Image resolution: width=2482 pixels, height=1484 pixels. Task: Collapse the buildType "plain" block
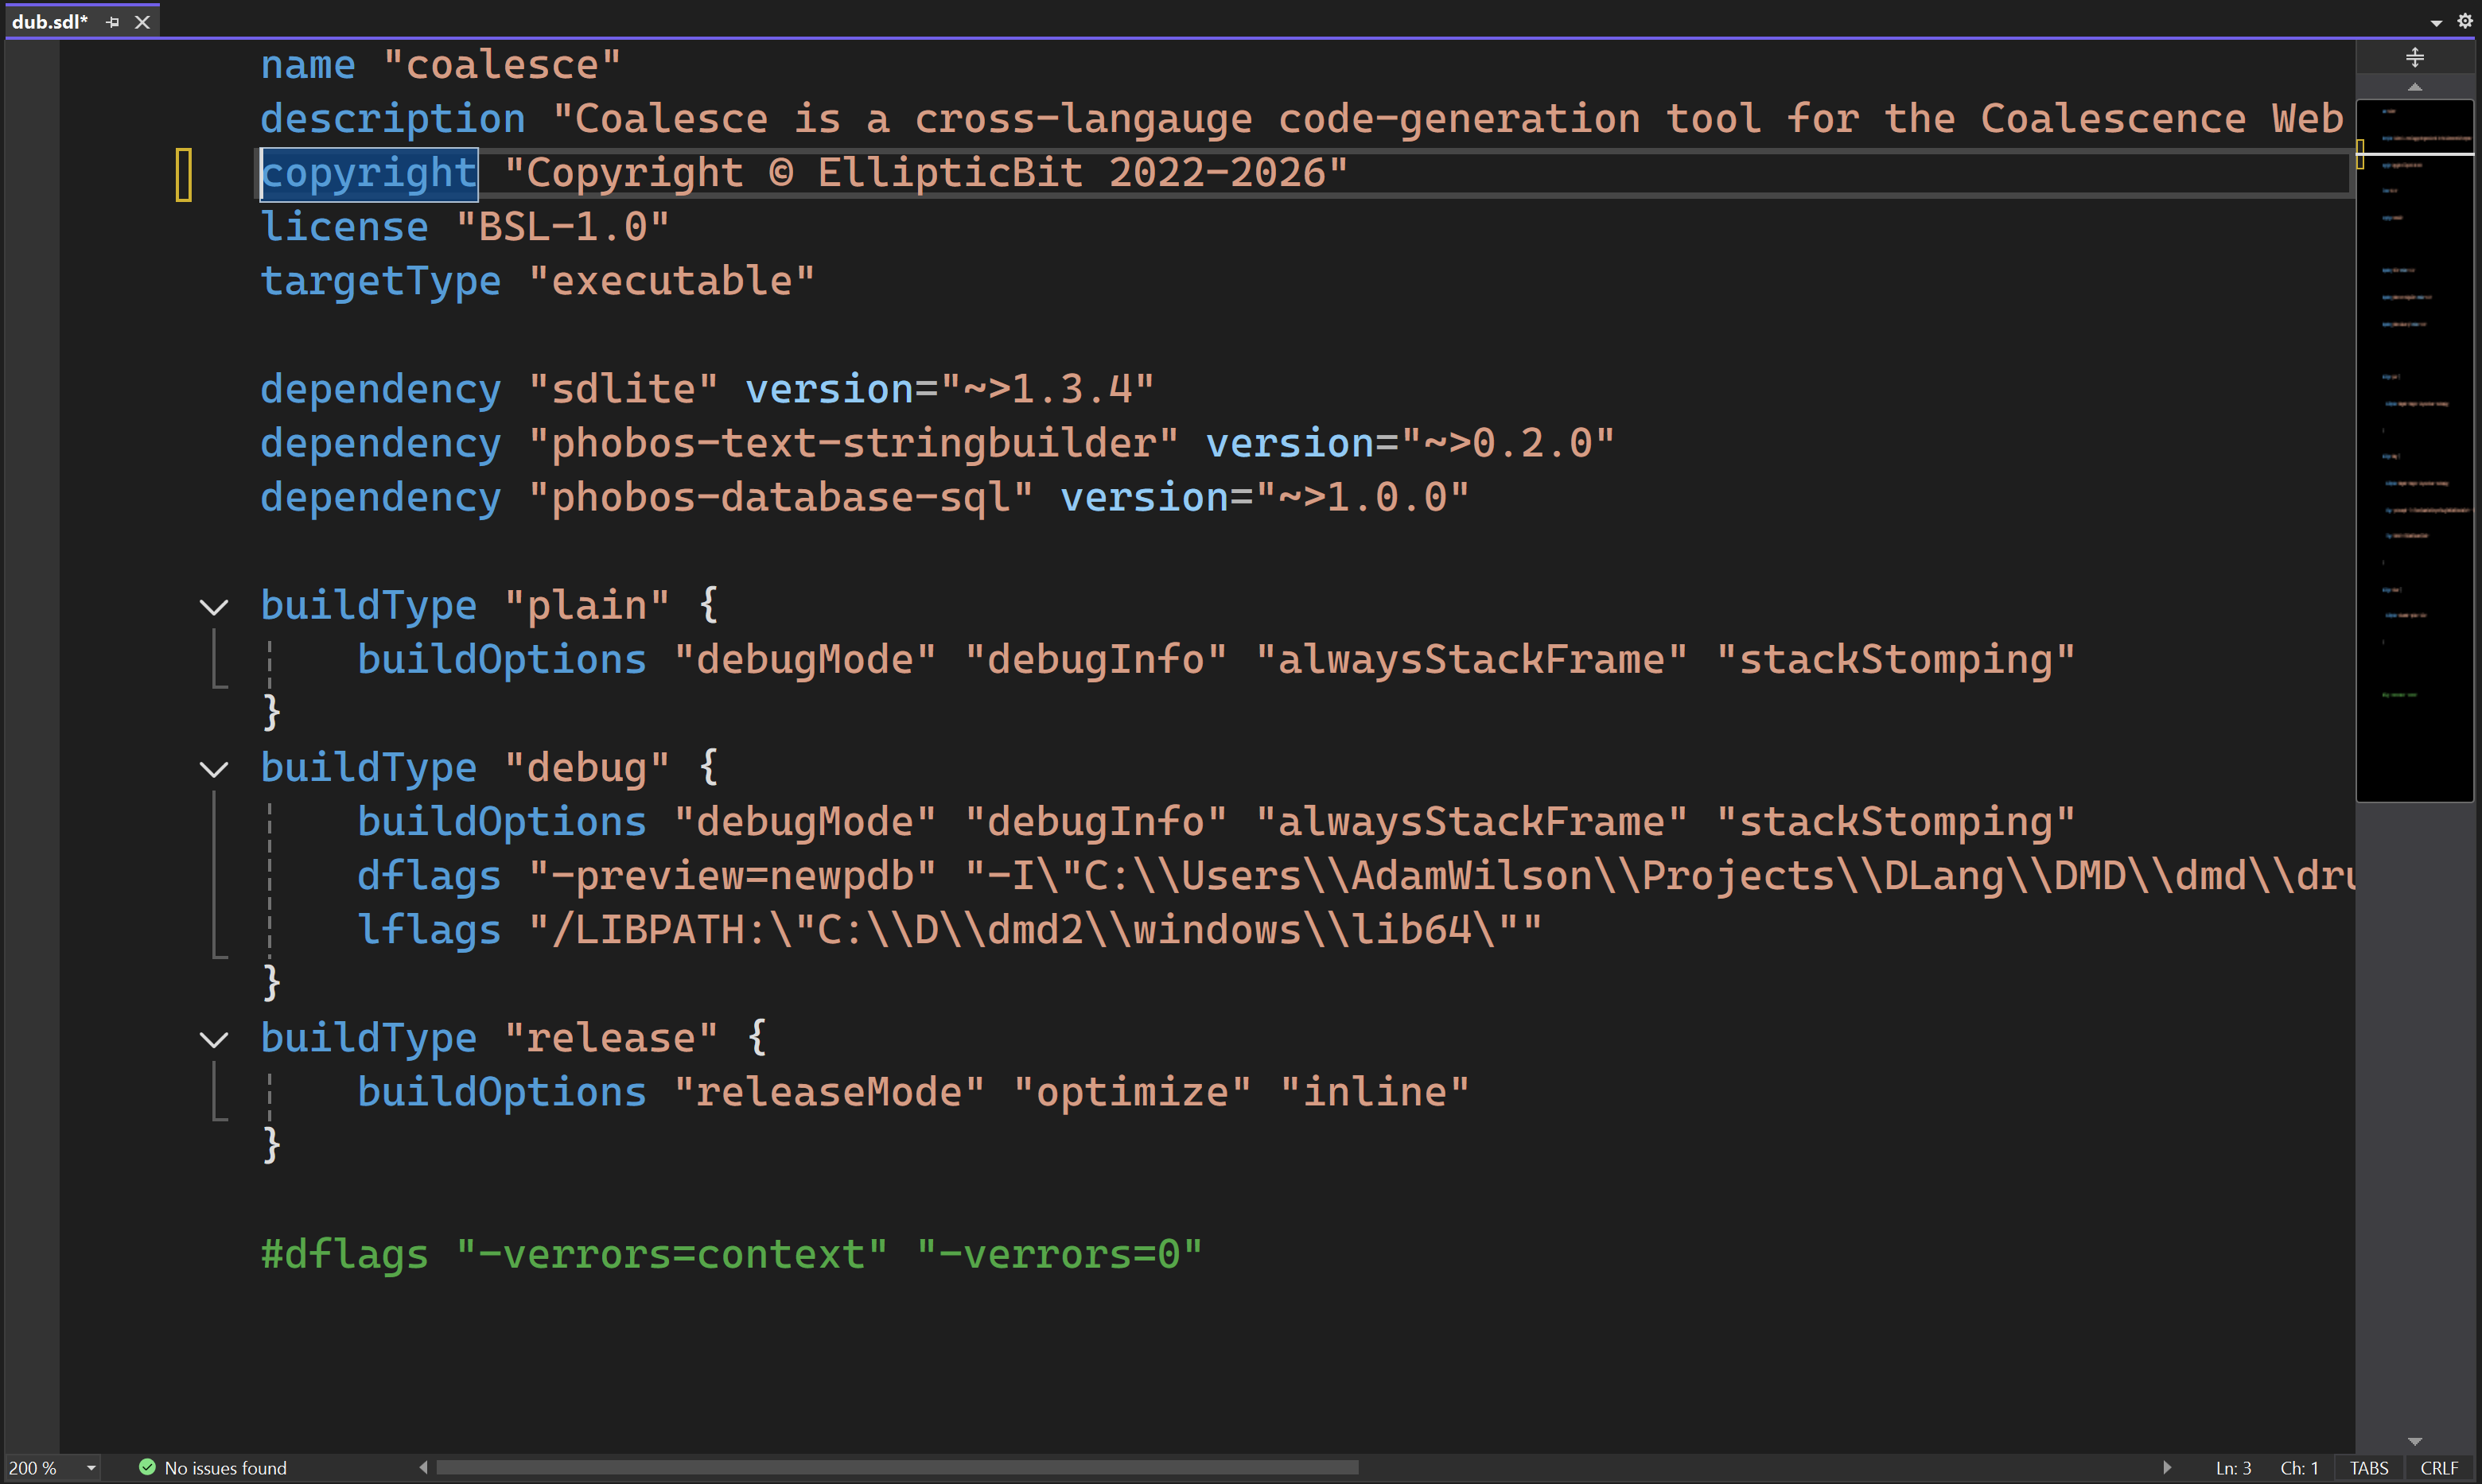tap(214, 607)
